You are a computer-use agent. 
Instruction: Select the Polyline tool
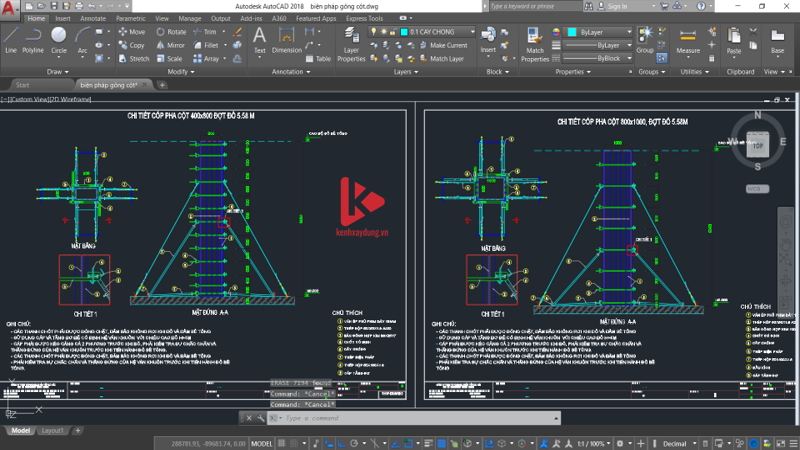point(33,38)
